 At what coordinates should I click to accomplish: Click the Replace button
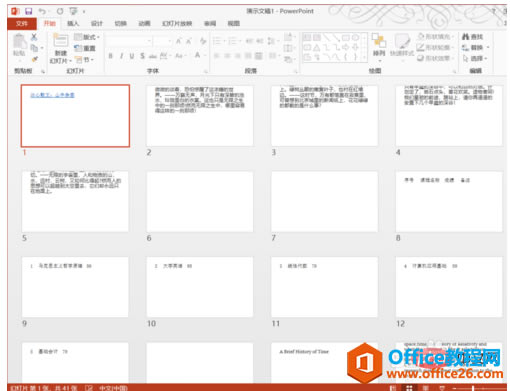(476, 48)
